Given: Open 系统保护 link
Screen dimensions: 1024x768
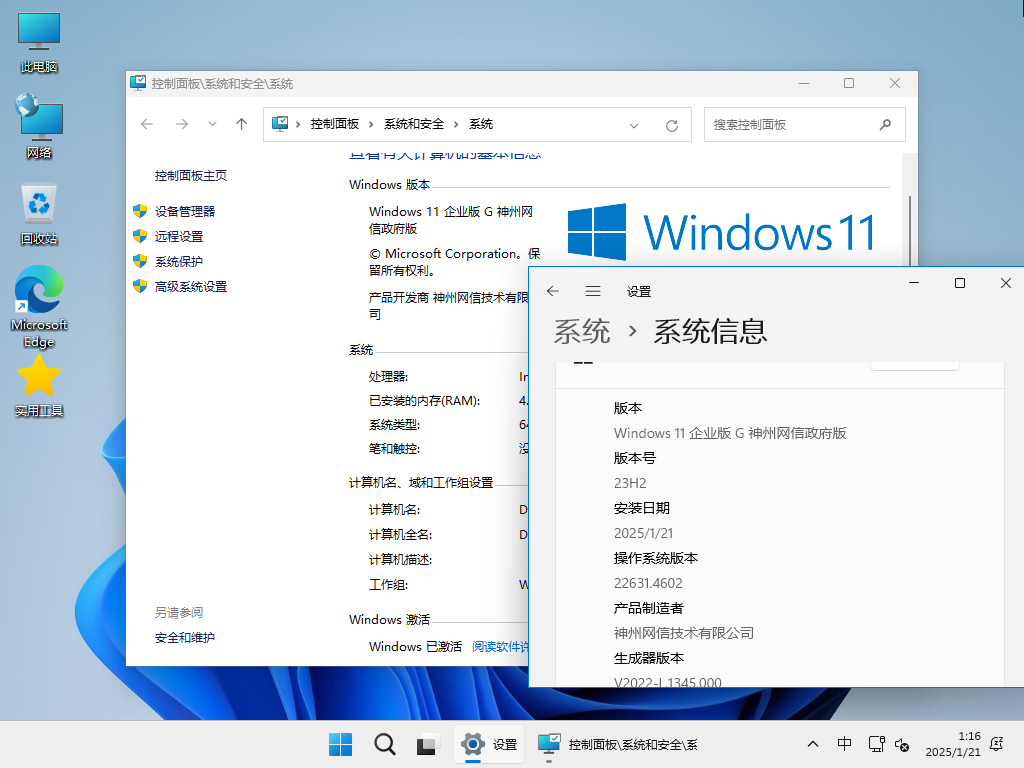Looking at the screenshot, I should pyautogui.click(x=179, y=261).
